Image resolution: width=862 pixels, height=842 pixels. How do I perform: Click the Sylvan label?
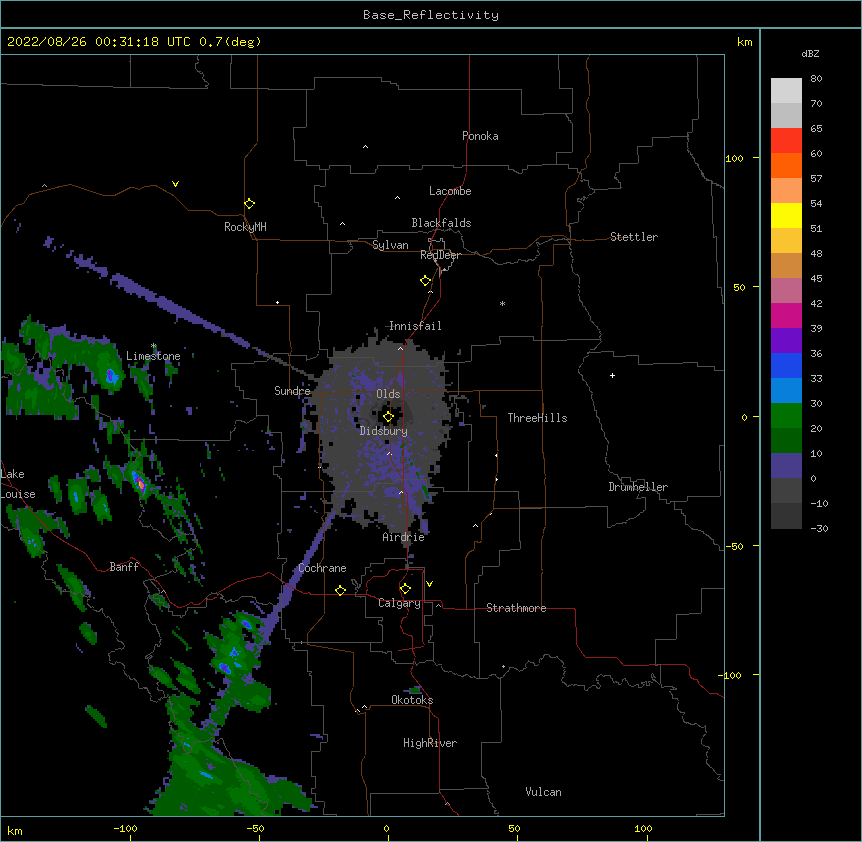390,245
